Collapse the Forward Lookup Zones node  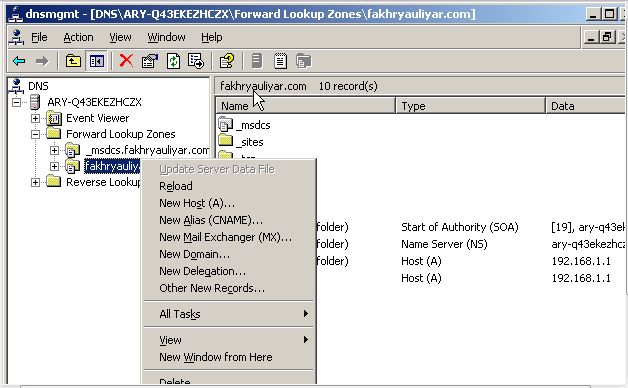click(36, 135)
